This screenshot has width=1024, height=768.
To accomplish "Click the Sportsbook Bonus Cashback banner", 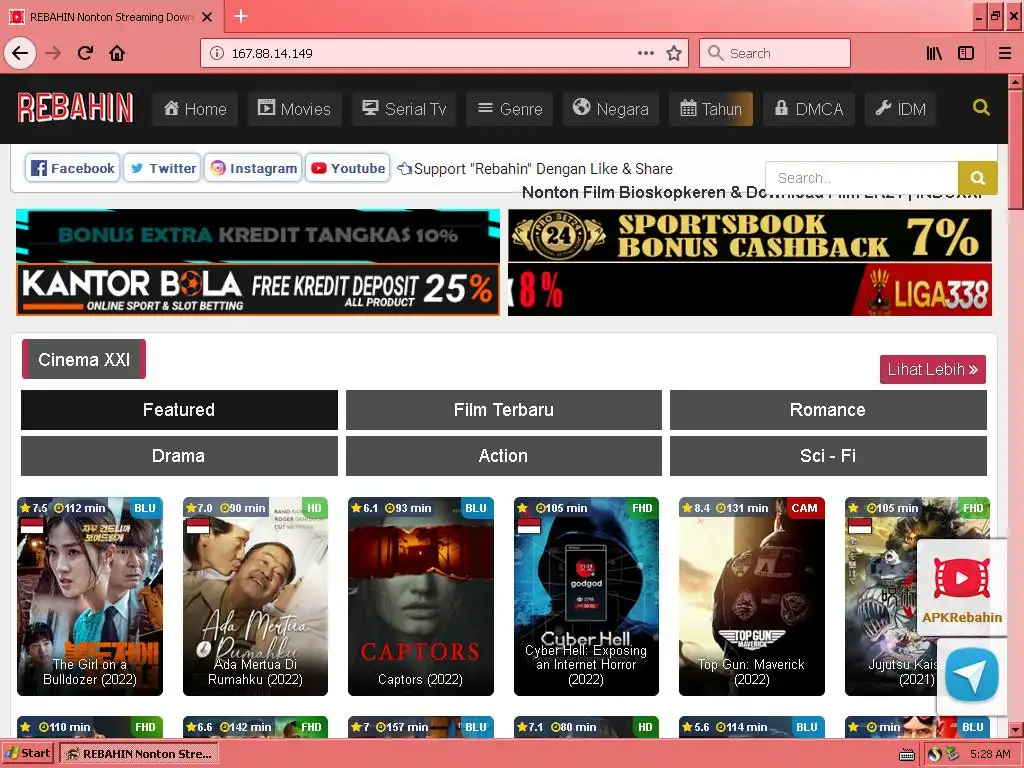I will click(x=750, y=235).
